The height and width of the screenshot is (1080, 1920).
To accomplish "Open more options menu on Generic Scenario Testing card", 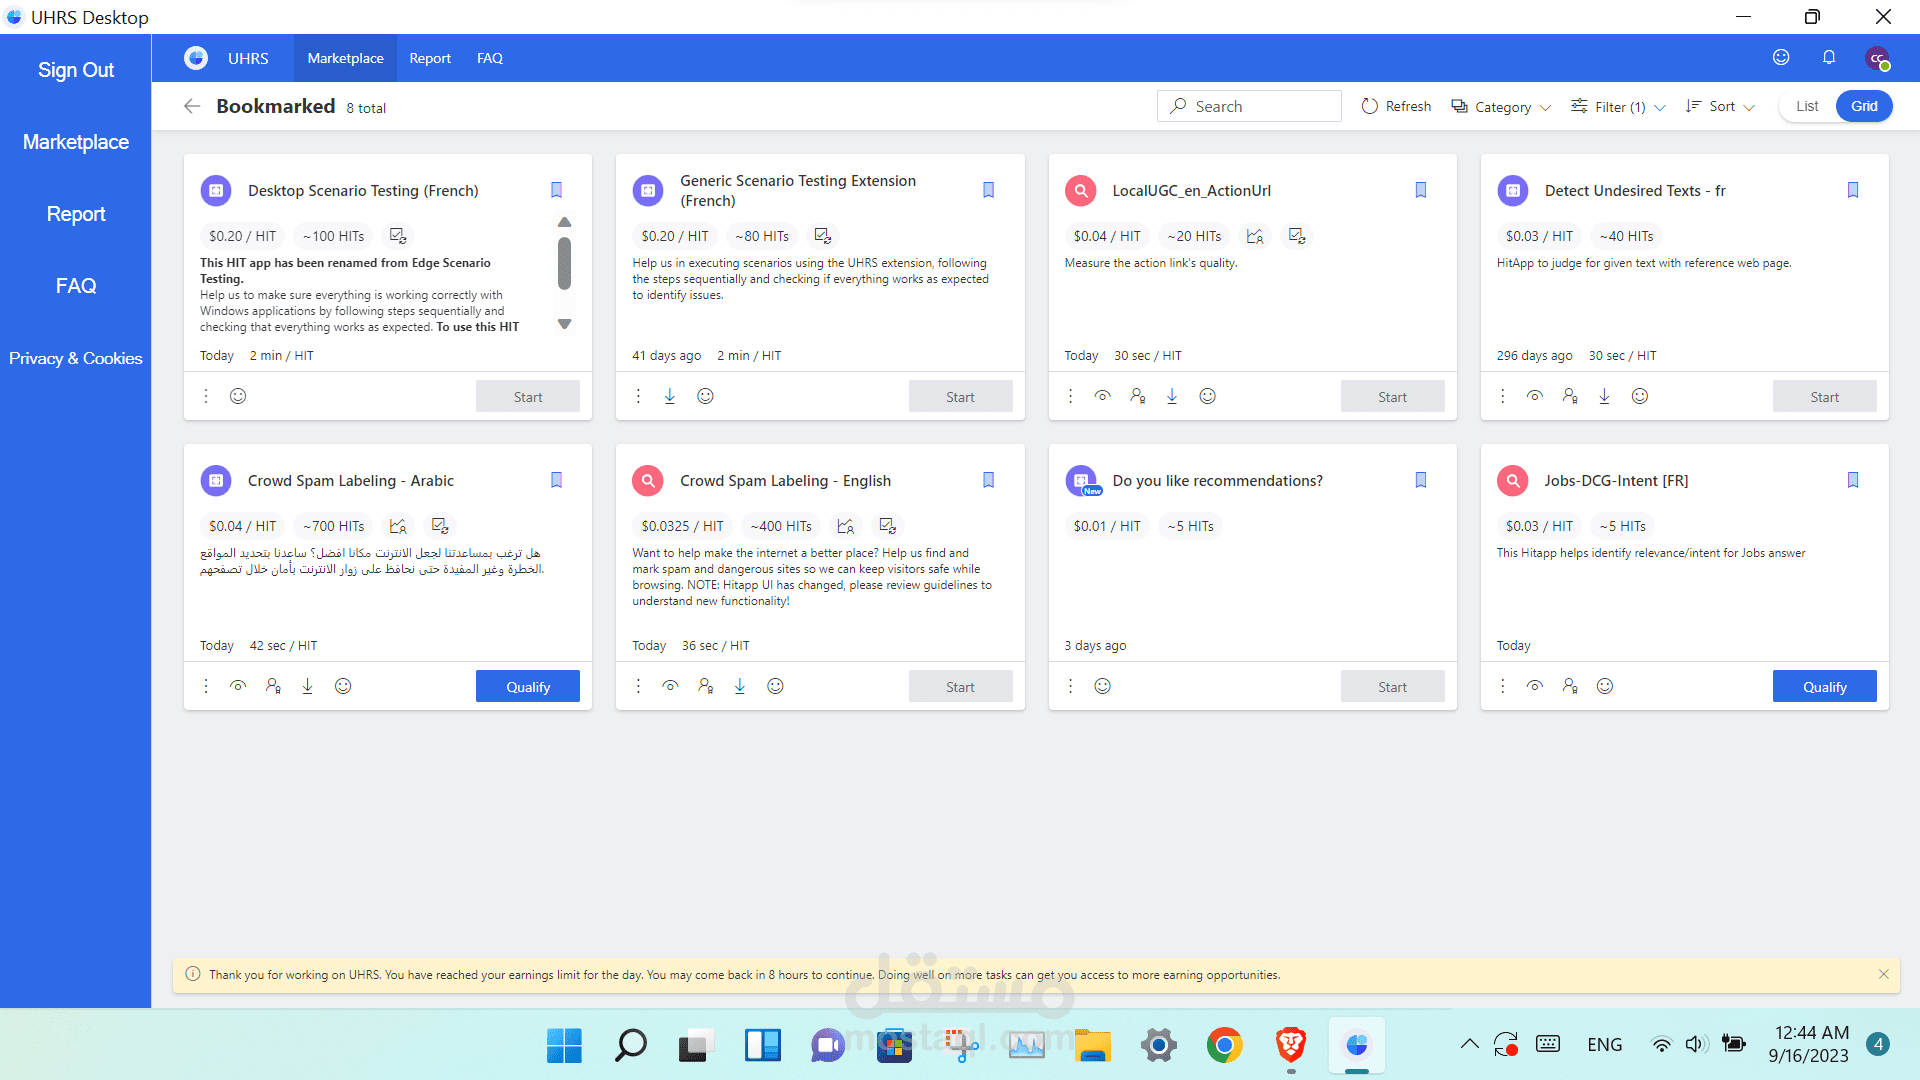I will click(638, 396).
